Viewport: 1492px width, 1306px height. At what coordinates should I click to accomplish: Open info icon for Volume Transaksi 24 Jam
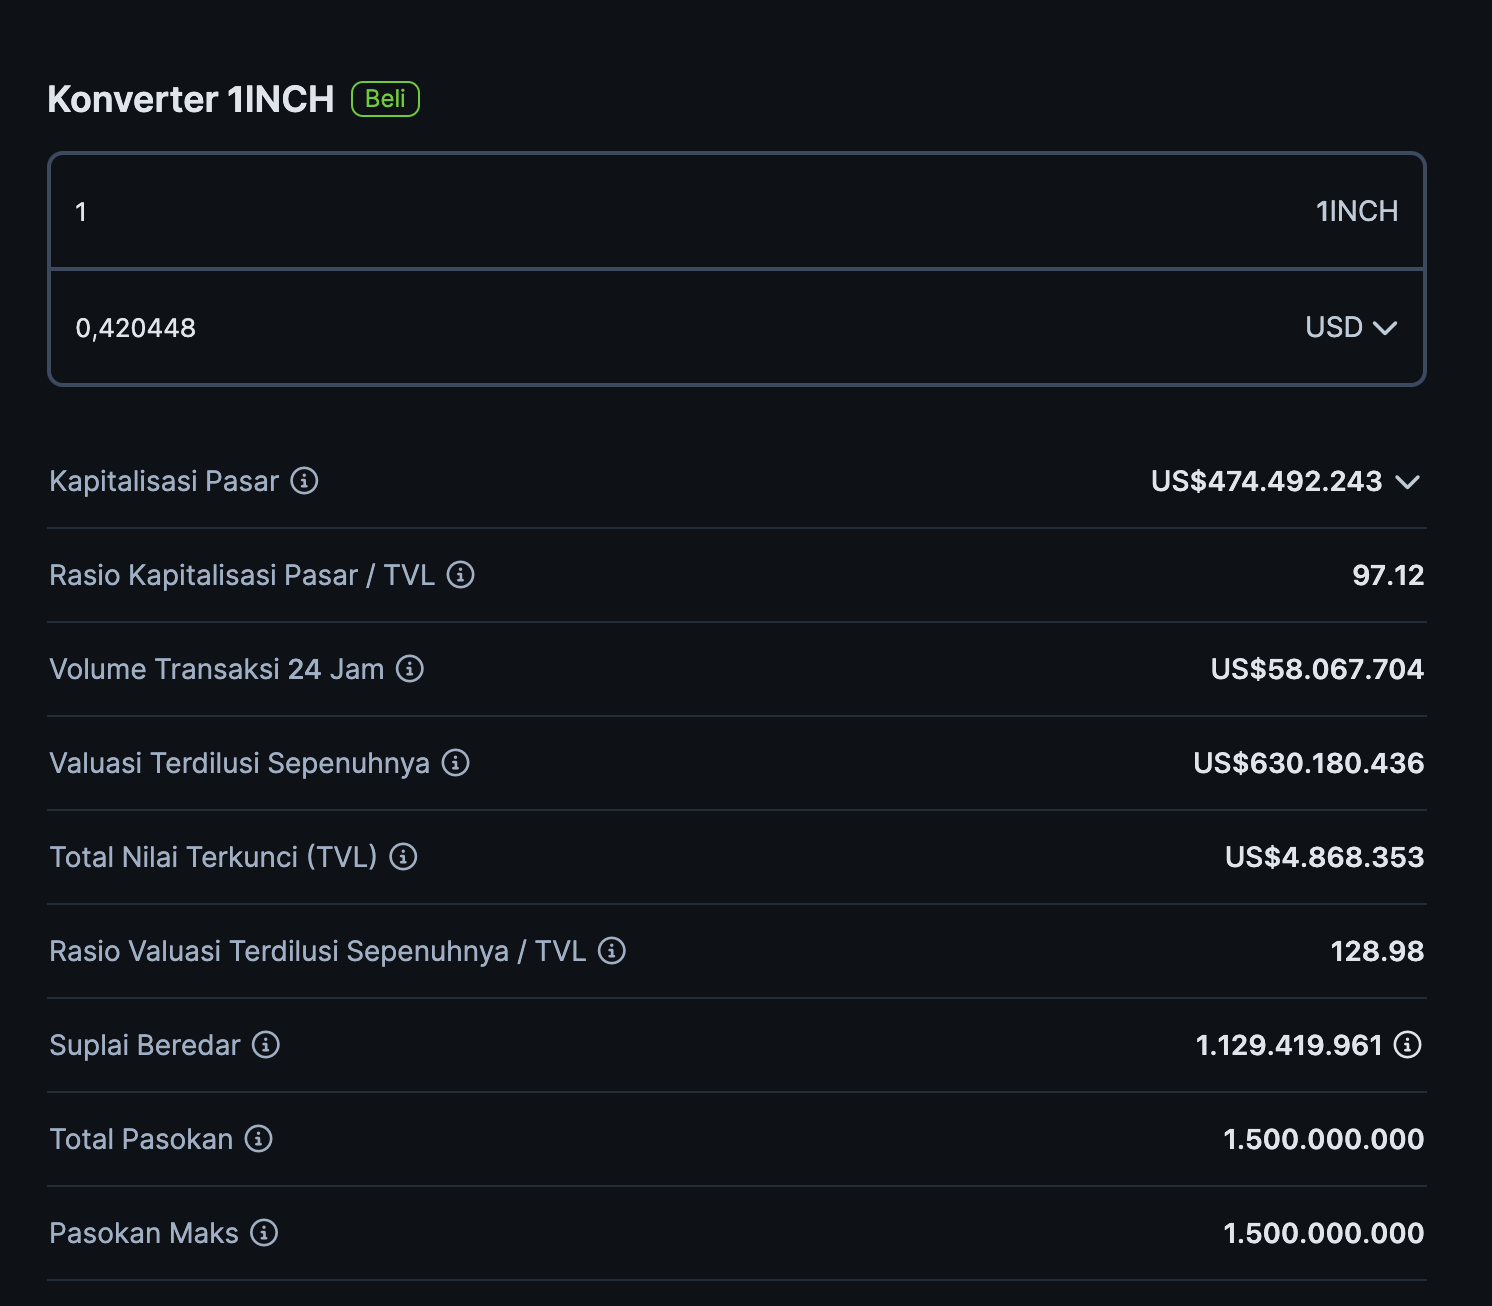click(410, 669)
